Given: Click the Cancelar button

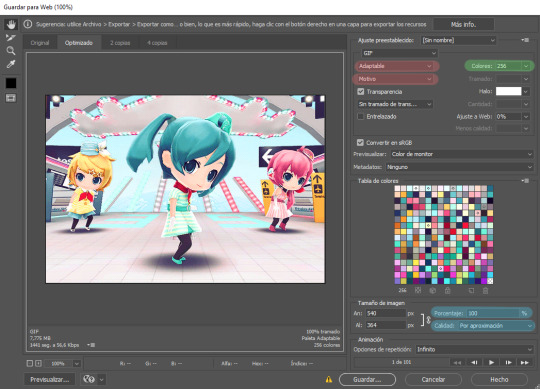Looking at the screenshot, I should pyautogui.click(x=433, y=379).
